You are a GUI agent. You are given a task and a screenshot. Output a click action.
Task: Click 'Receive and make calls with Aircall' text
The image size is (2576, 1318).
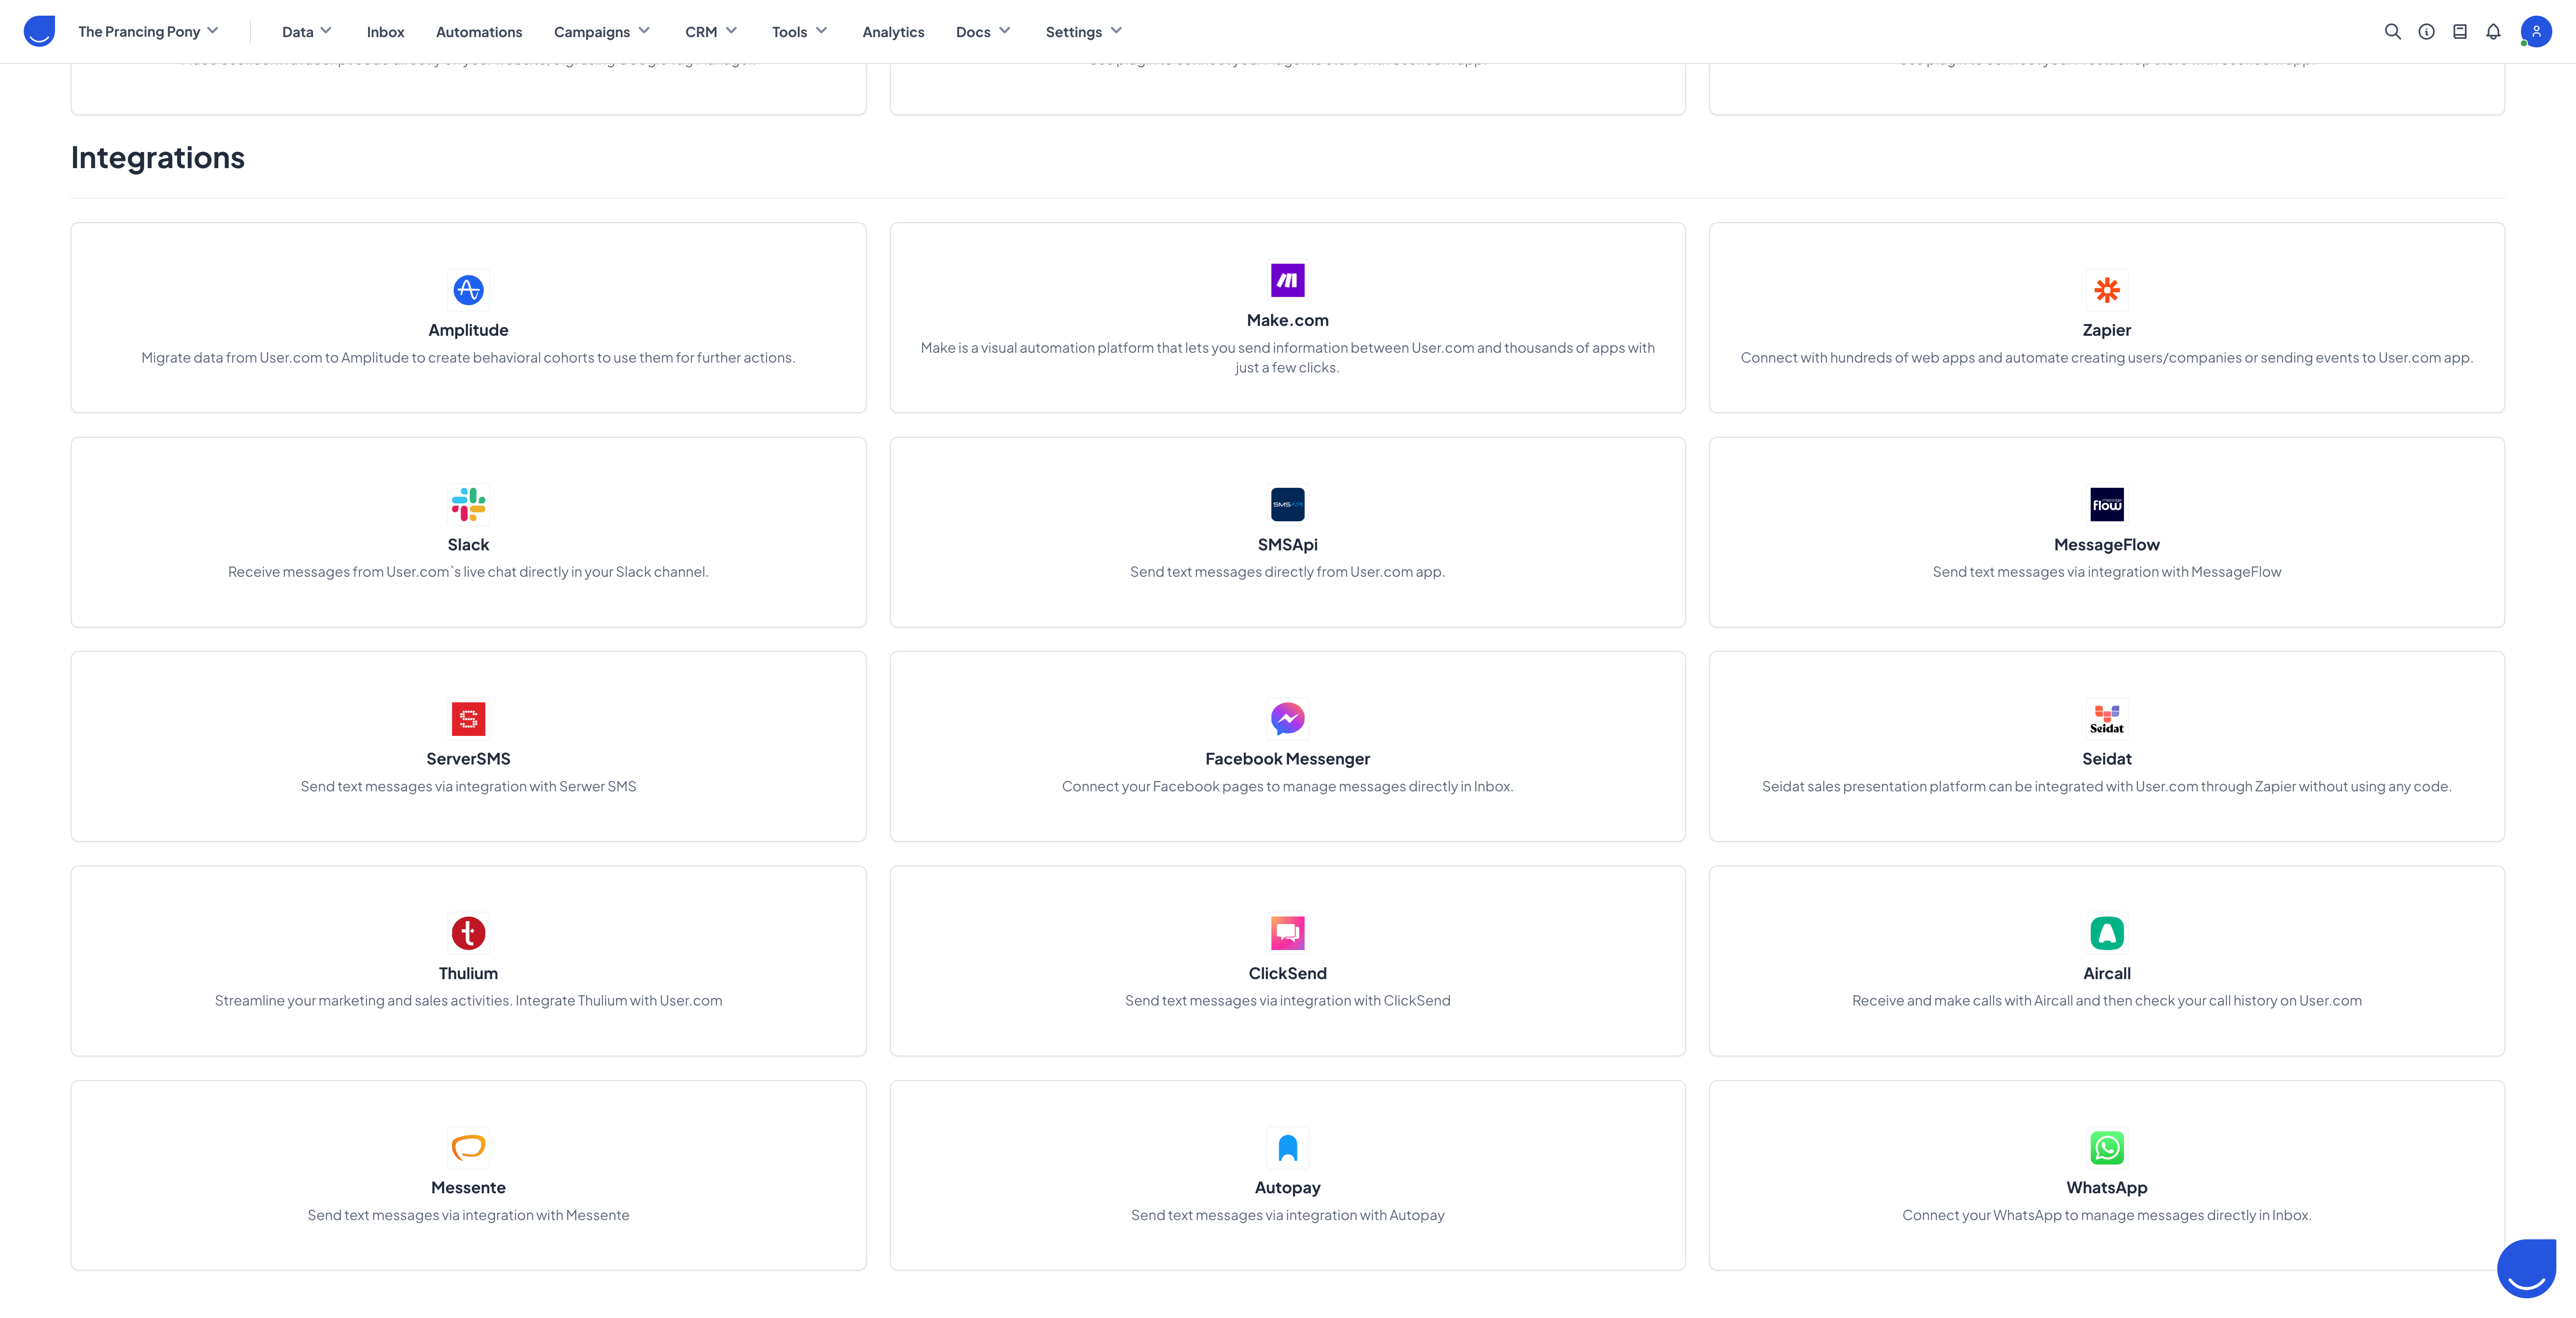2106,1001
